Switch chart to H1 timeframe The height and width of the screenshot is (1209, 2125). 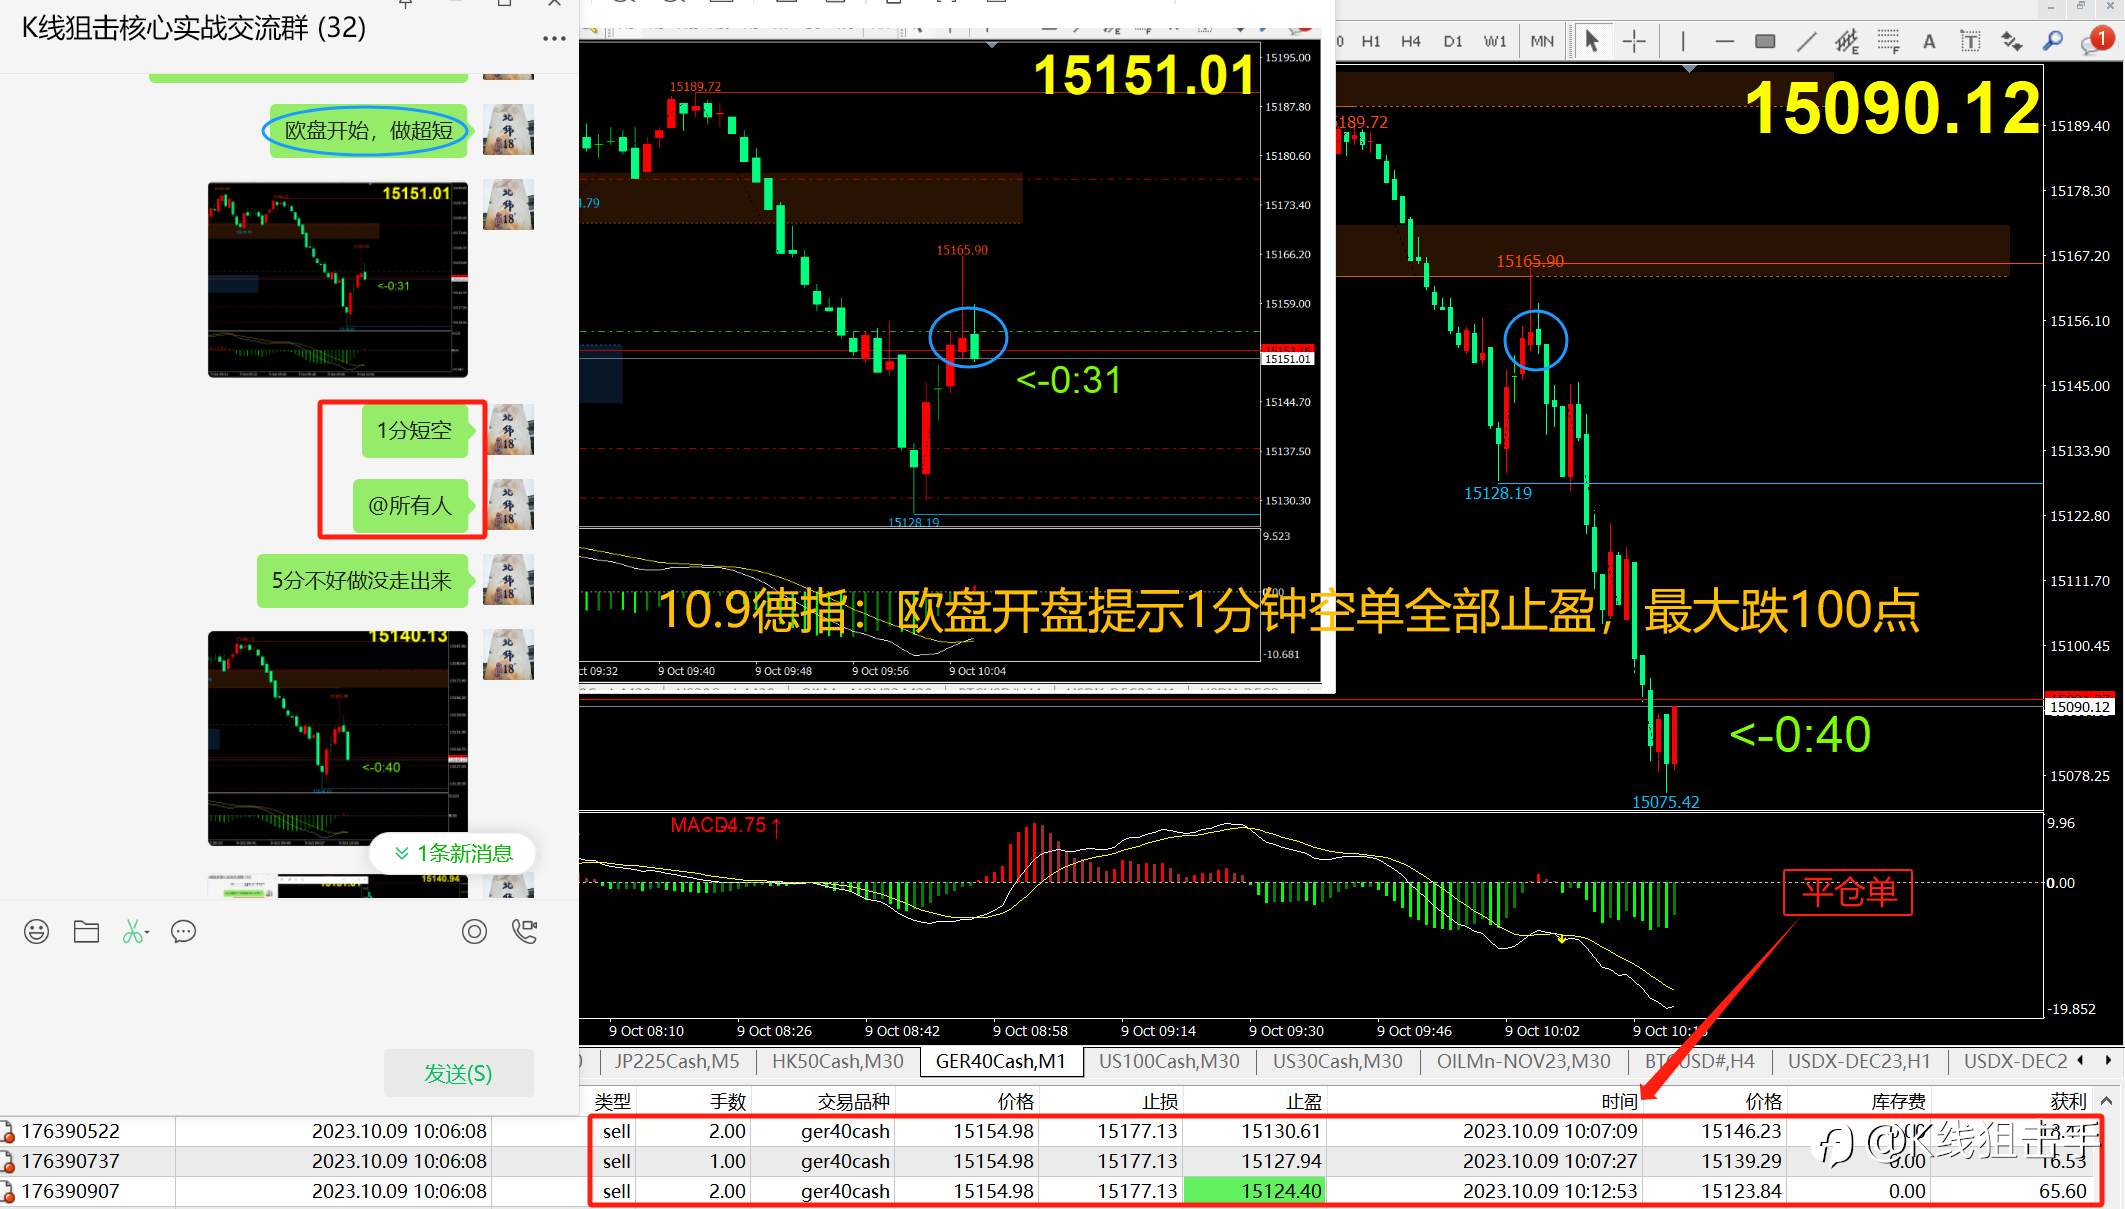tap(1371, 41)
